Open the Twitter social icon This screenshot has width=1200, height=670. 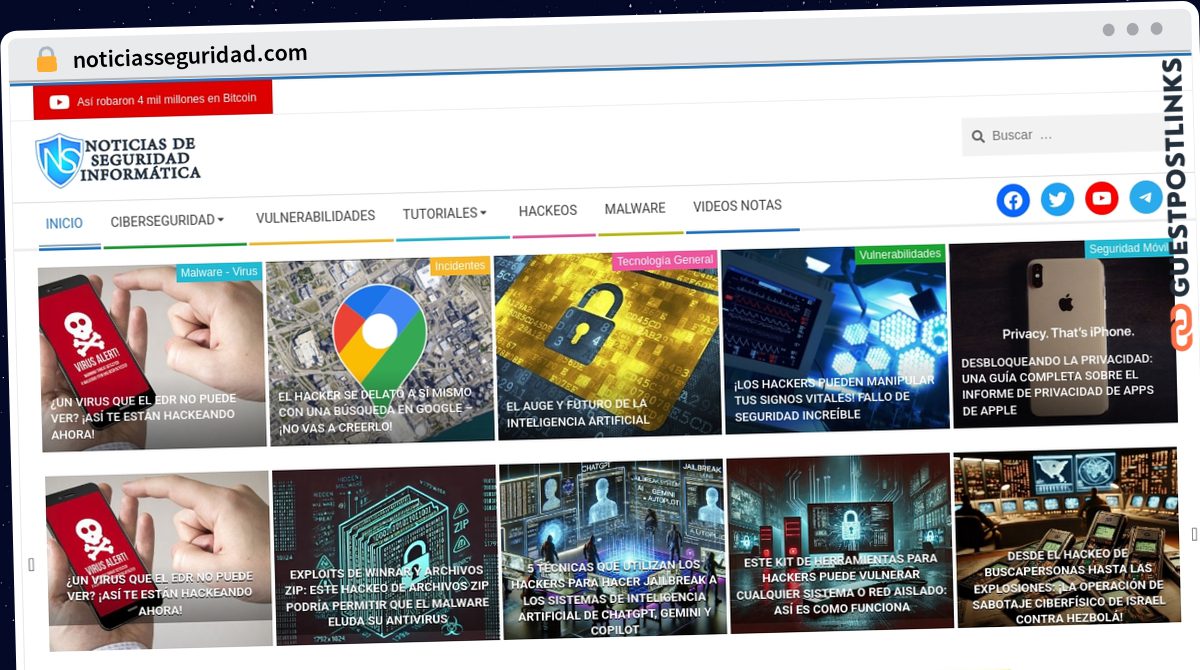tap(1057, 200)
